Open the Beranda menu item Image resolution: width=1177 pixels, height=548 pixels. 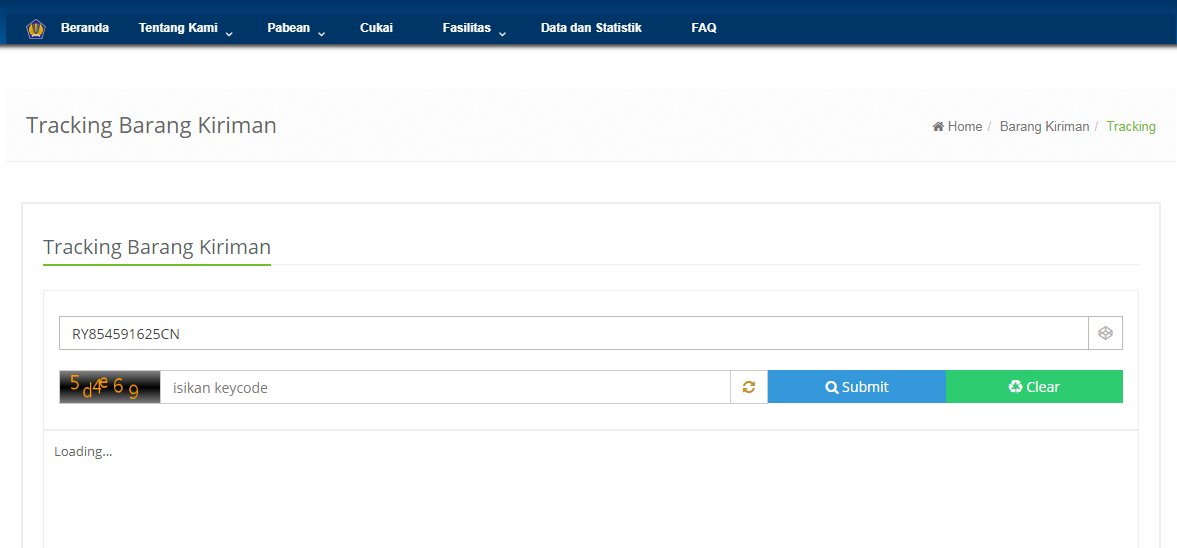point(85,28)
